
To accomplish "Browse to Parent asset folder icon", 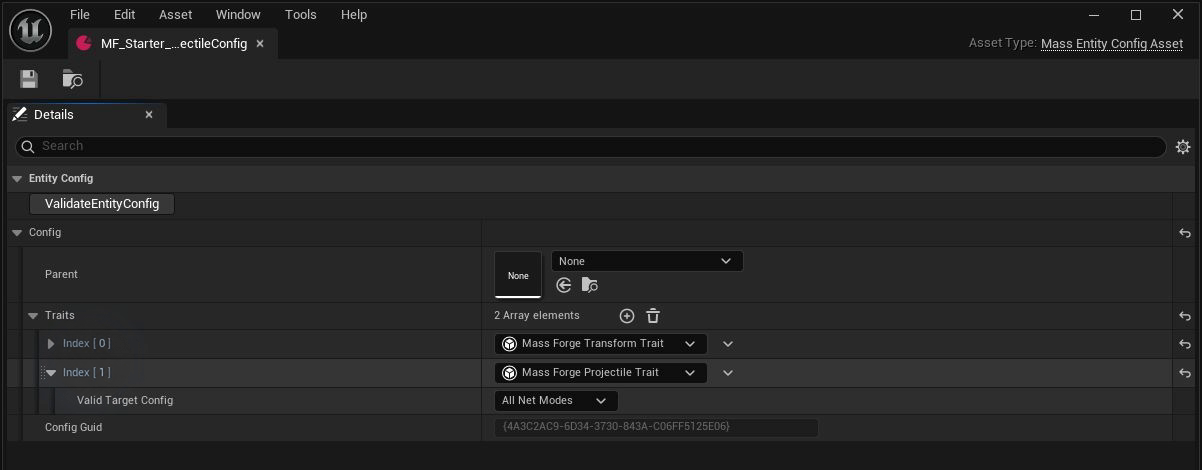I will click(x=589, y=285).
